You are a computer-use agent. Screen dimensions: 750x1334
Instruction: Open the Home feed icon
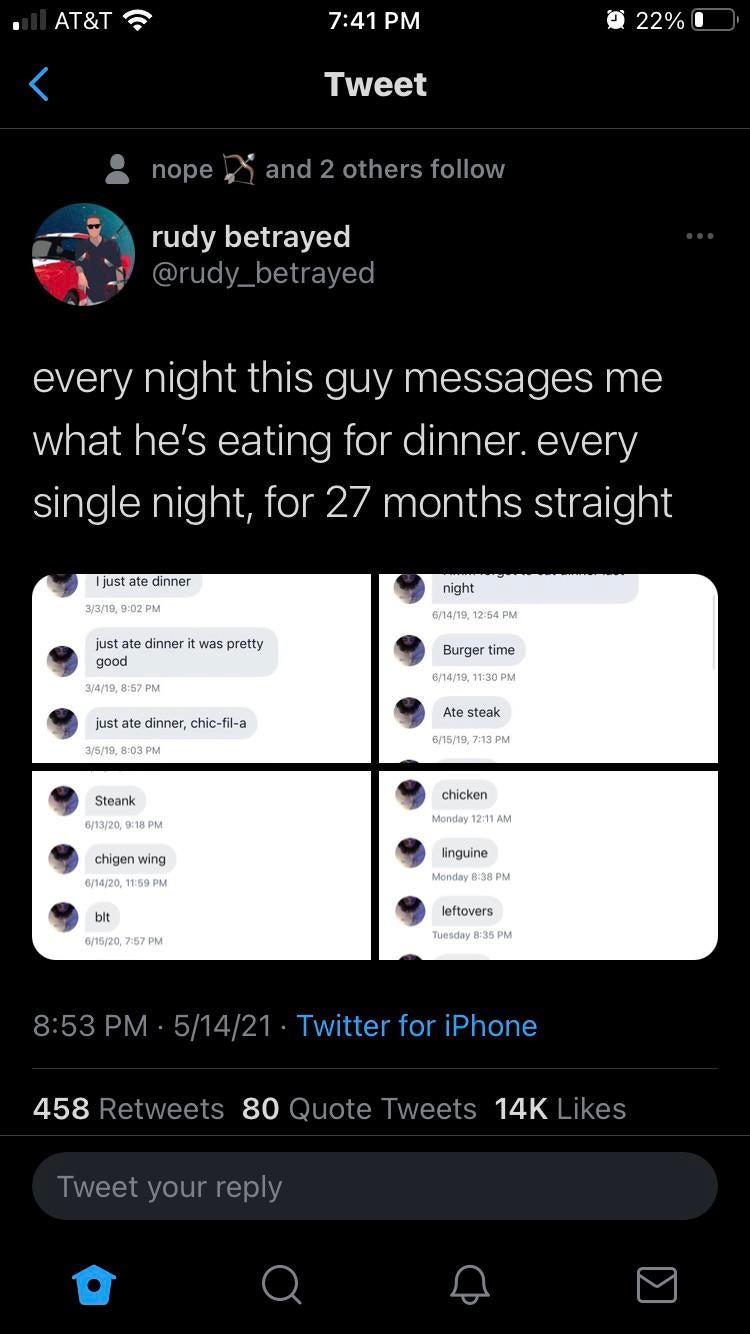point(93,1285)
